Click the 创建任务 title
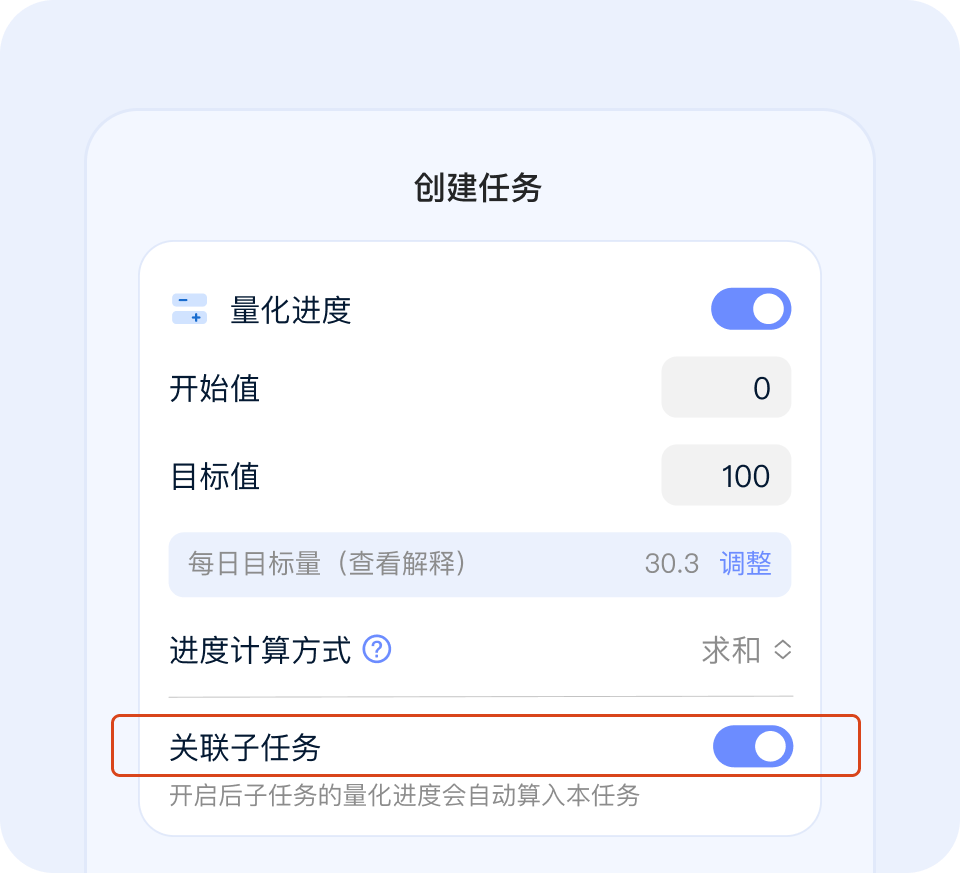Image resolution: width=960 pixels, height=873 pixels. click(x=478, y=187)
